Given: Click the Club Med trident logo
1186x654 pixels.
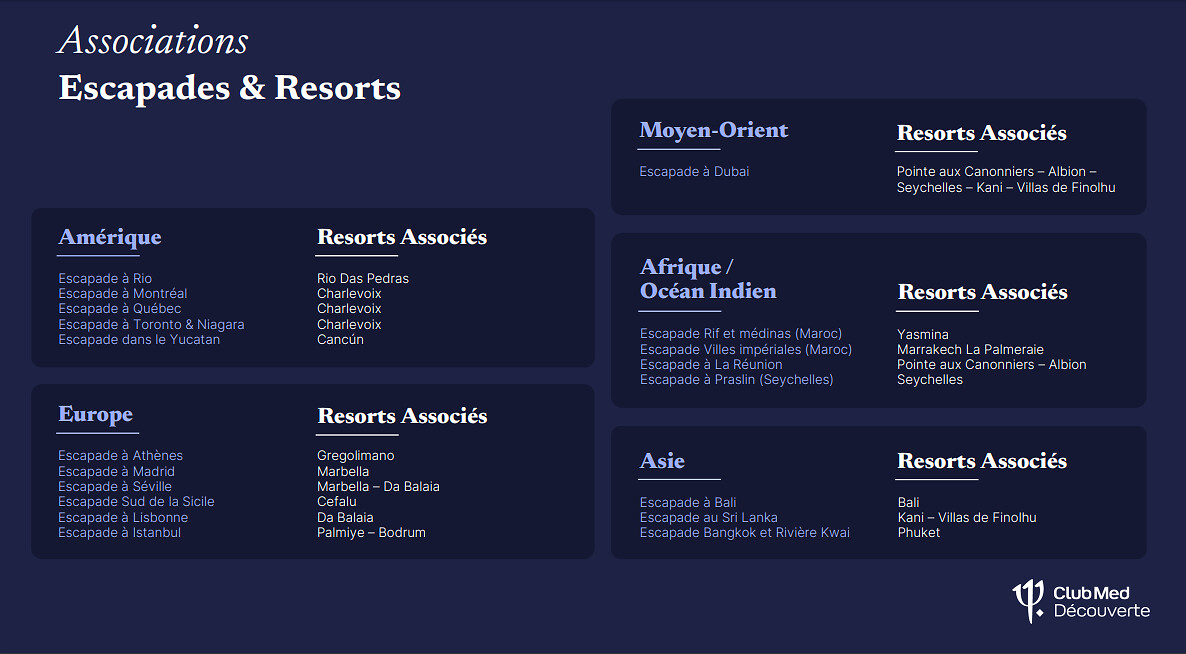Looking at the screenshot, I should (x=1029, y=601).
